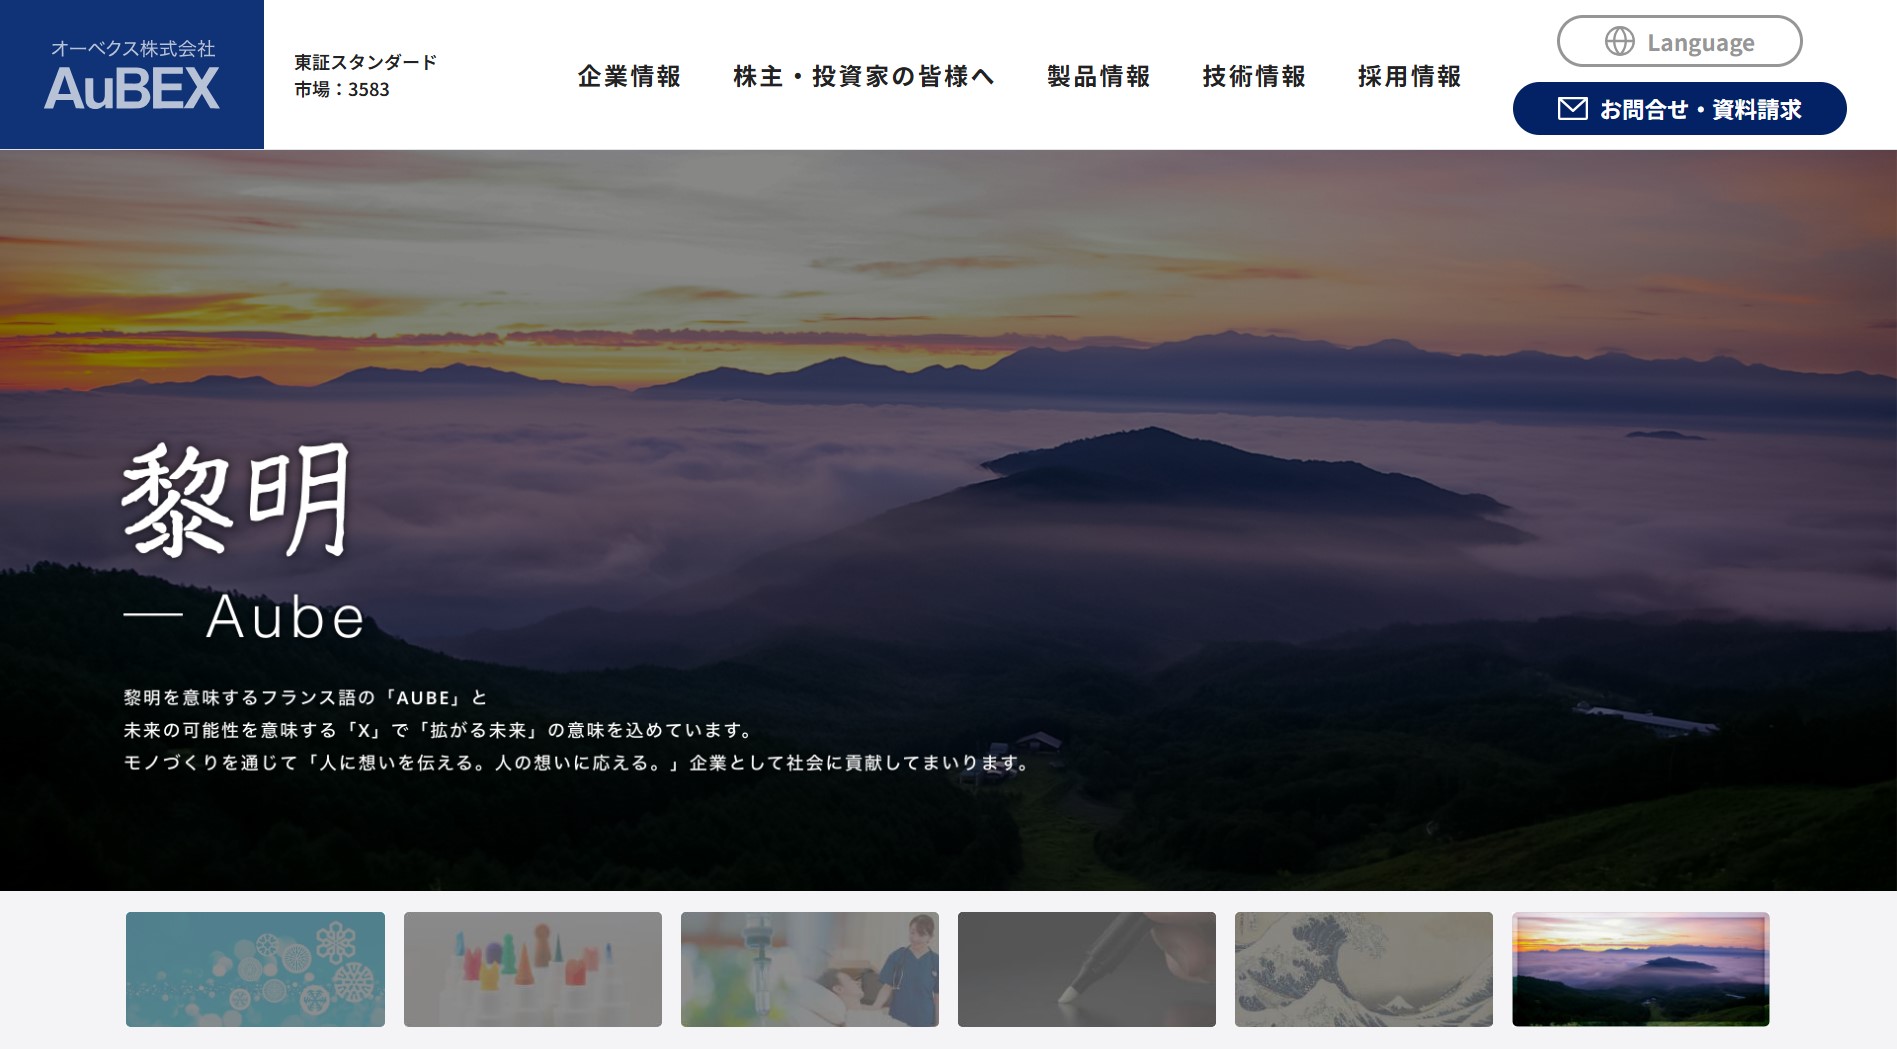1897x1049 pixels.
Task: Open the 株主・投資家の皆様へ menu
Action: (x=863, y=76)
